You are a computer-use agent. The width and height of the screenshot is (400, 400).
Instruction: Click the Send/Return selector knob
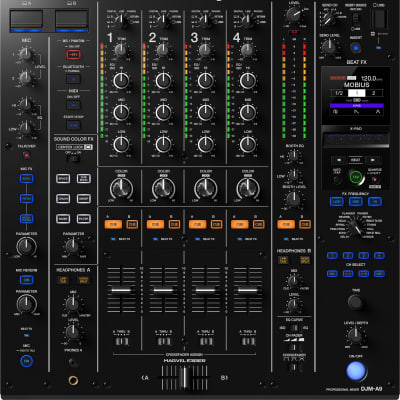[x=328, y=20]
